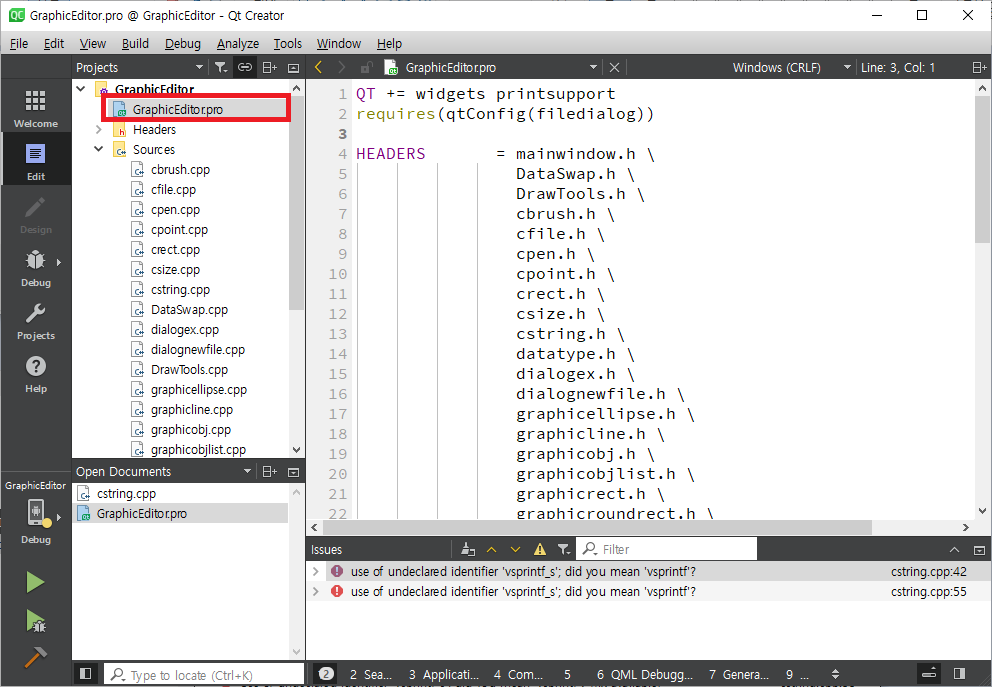
Task: Split the Open Documents panel
Action: (270, 471)
